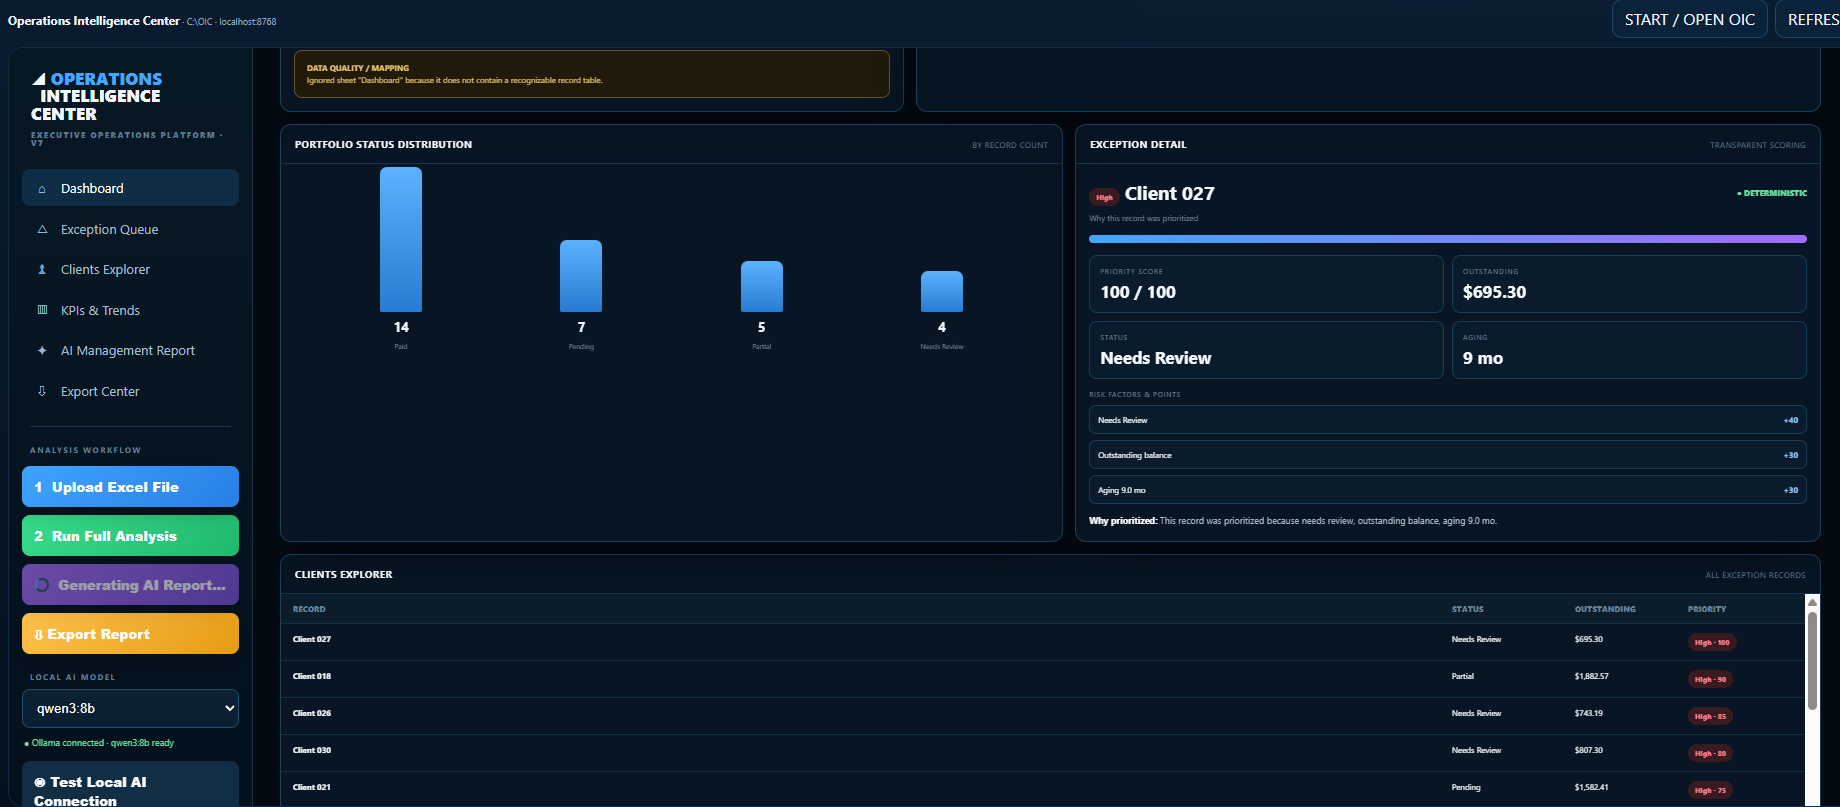
Task: Click the Dashboard home icon in sidebar
Action: [x=42, y=189]
